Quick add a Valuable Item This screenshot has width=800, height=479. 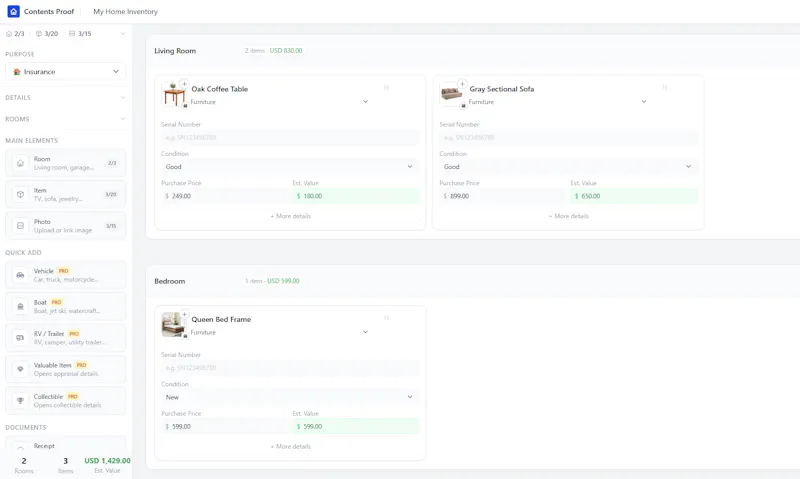[x=66, y=369]
